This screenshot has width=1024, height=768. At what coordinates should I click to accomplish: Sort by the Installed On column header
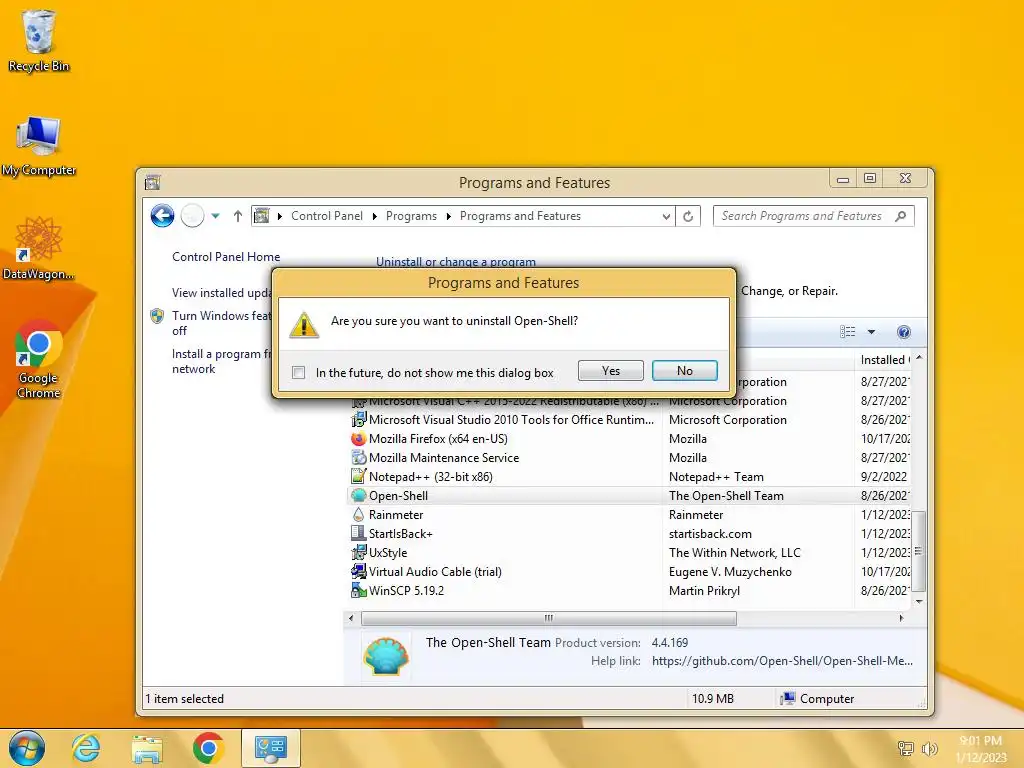[x=884, y=359]
